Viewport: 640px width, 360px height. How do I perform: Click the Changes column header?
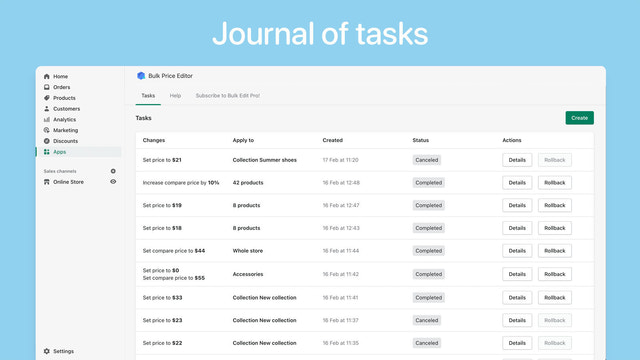[x=154, y=140]
